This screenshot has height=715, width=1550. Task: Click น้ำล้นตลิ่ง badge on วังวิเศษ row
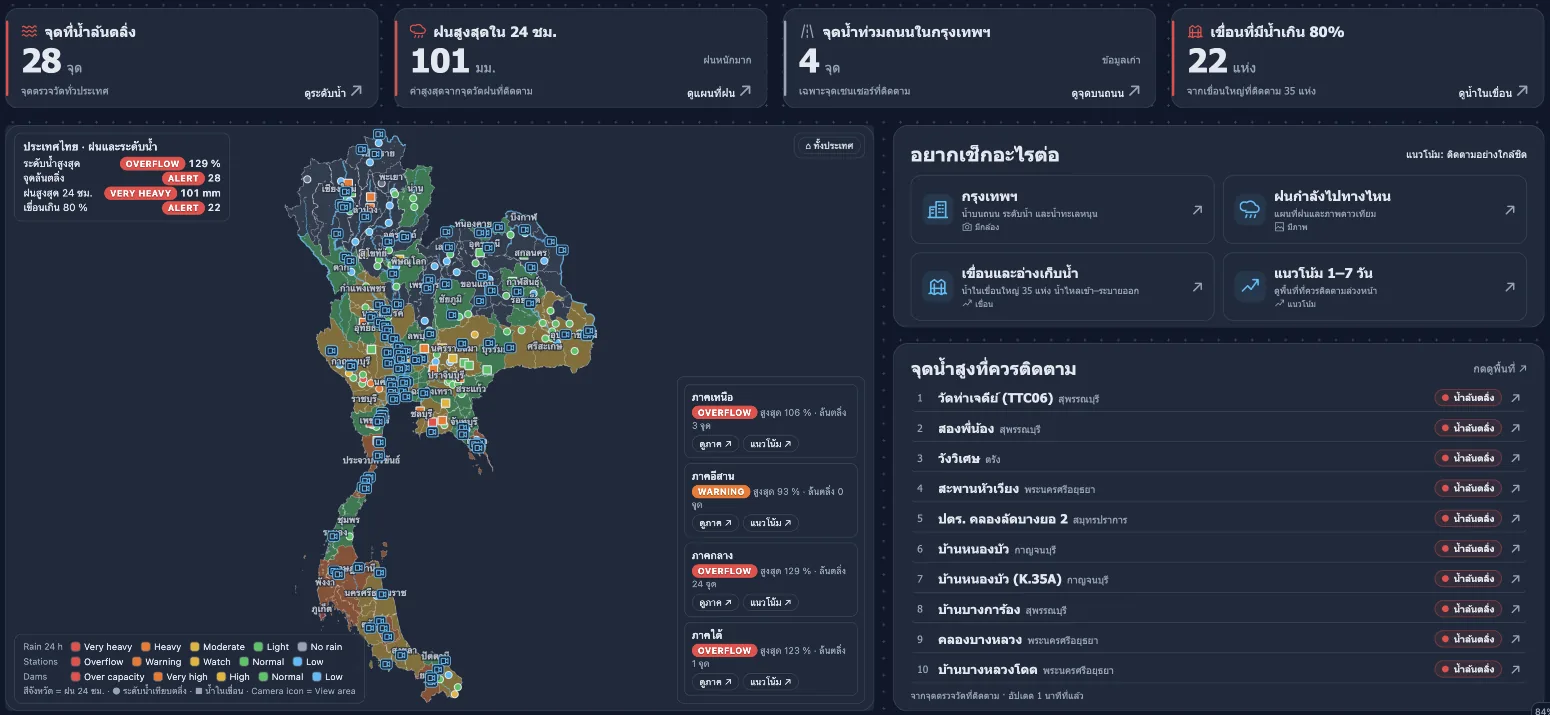point(1468,458)
